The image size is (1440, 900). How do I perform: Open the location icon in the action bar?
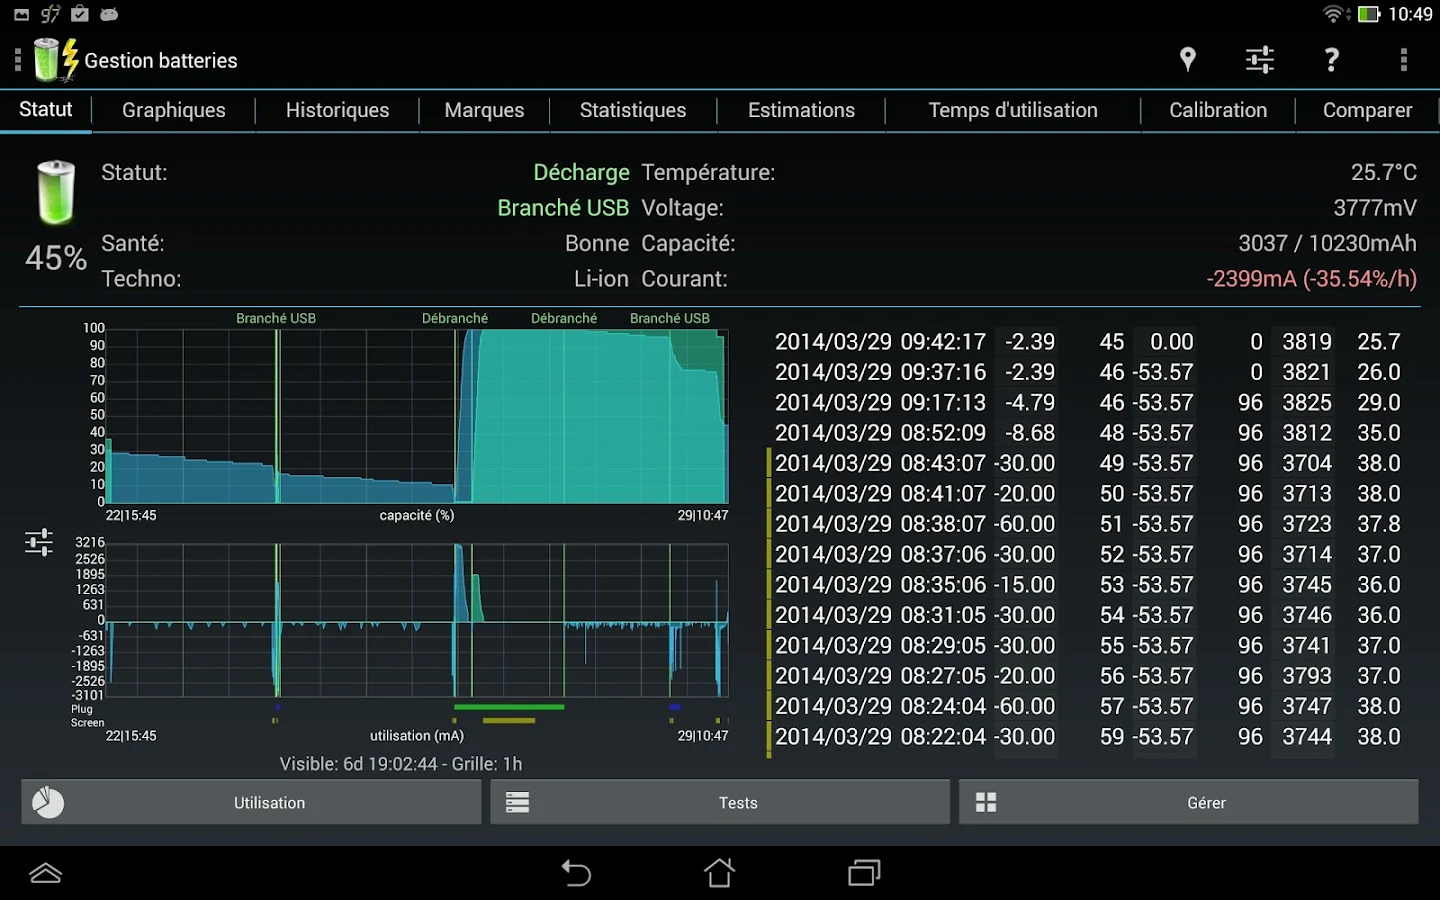click(1187, 60)
